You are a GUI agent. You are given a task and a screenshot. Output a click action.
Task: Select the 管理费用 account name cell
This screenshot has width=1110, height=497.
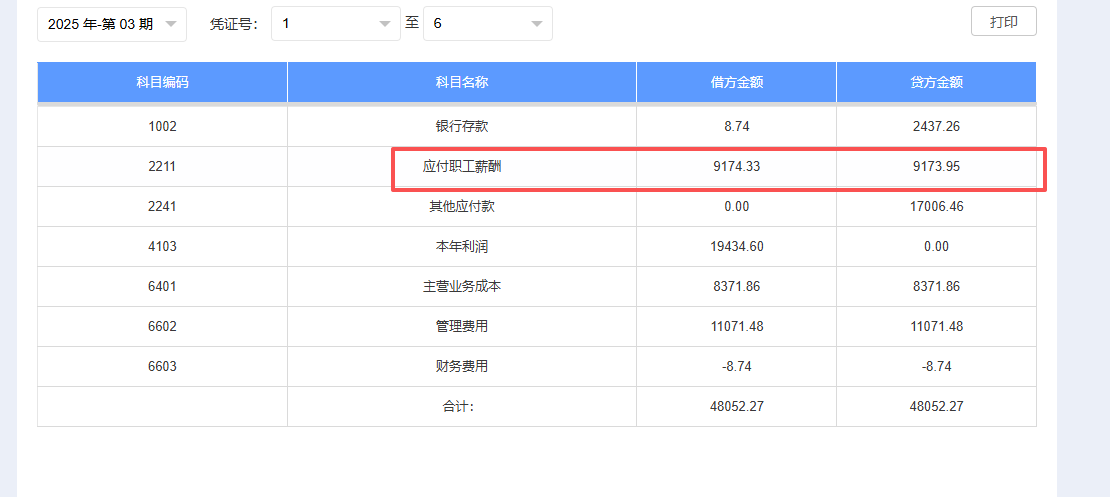(461, 327)
